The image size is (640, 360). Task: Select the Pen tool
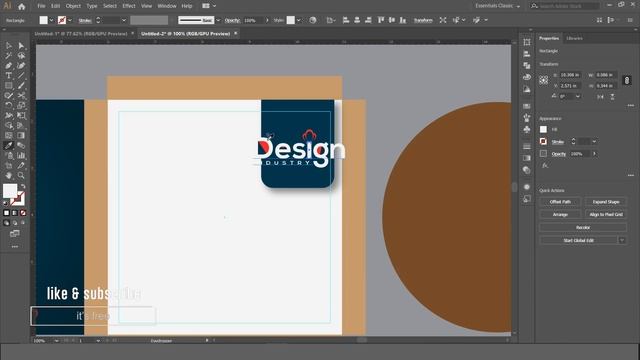coord(9,65)
